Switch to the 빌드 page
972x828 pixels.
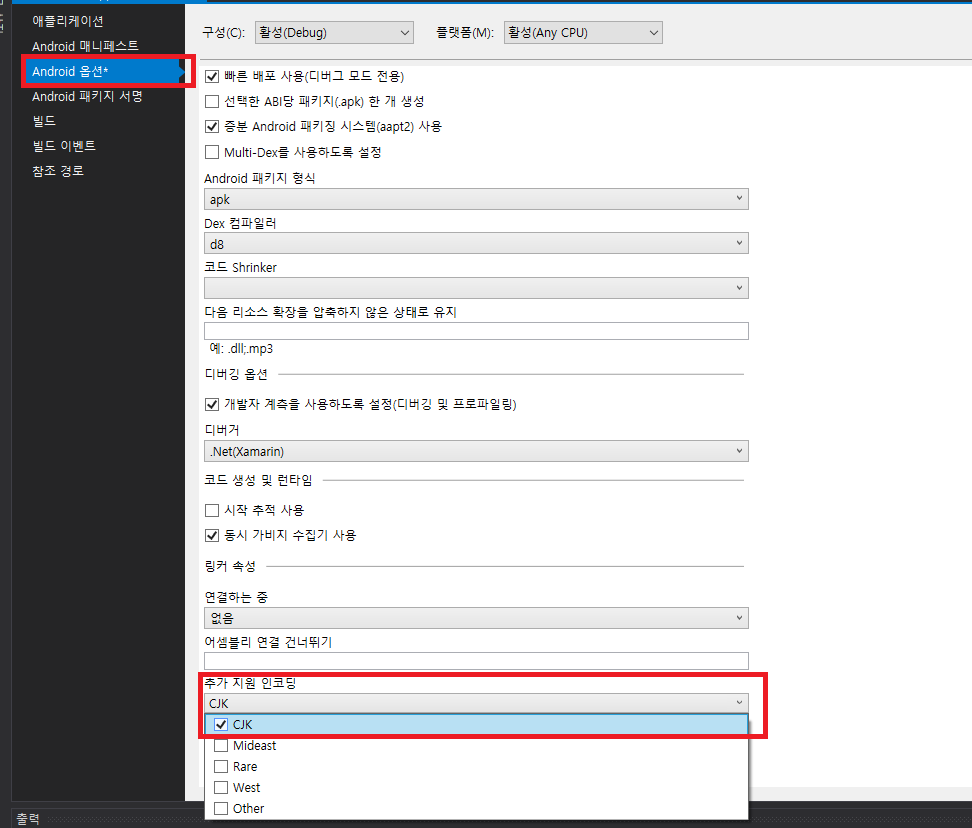point(44,121)
